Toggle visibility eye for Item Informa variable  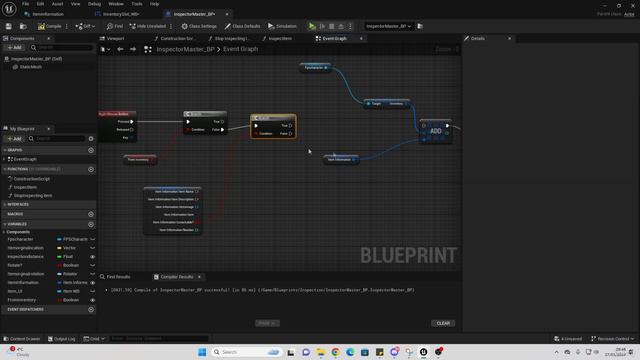click(x=93, y=282)
